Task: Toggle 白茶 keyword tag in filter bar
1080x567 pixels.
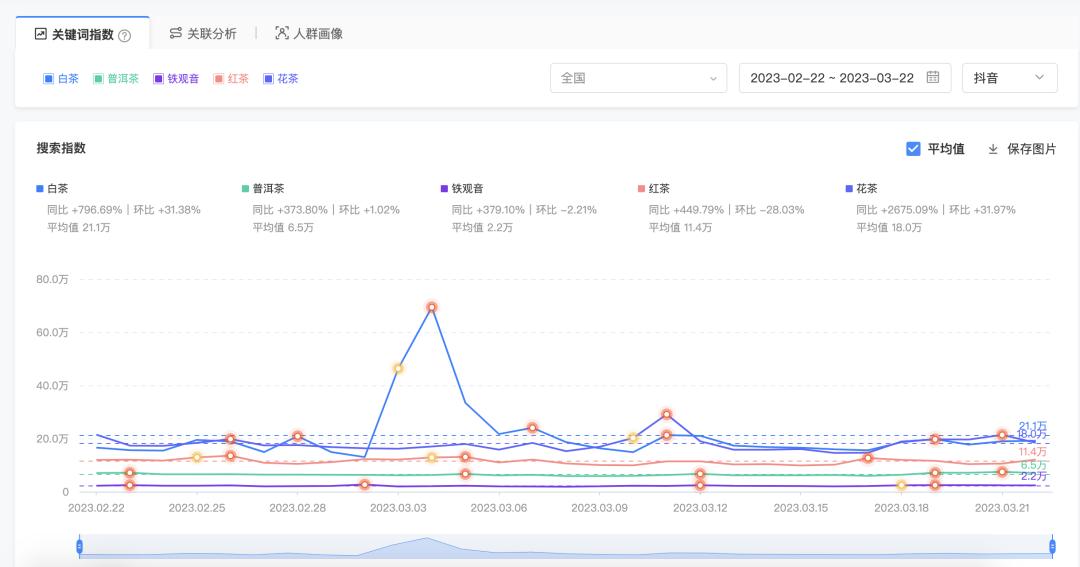Action: 60,78
